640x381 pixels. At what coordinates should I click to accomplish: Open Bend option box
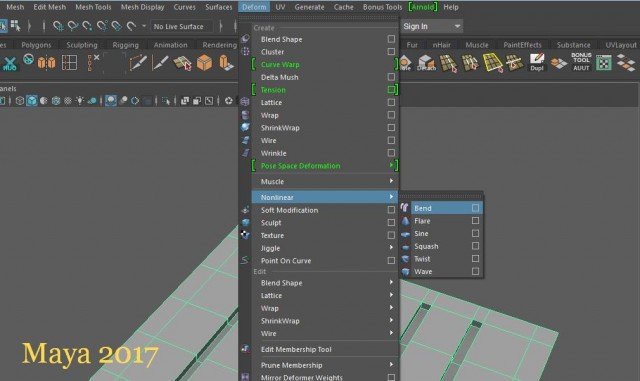click(x=475, y=208)
